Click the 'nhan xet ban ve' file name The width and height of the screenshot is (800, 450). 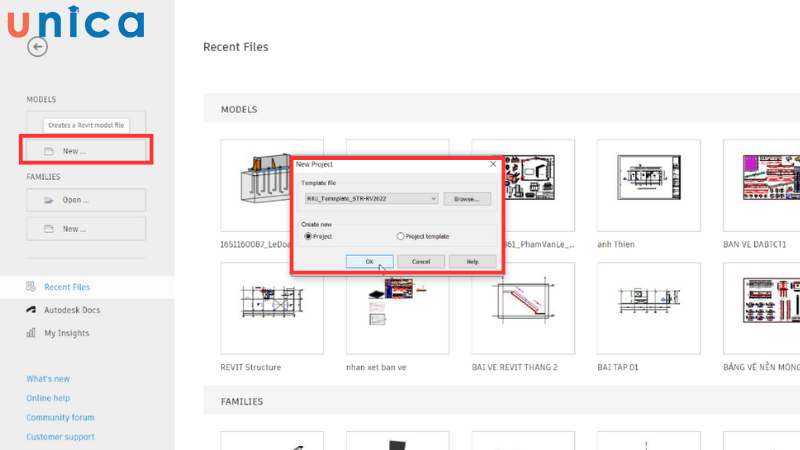click(376, 367)
